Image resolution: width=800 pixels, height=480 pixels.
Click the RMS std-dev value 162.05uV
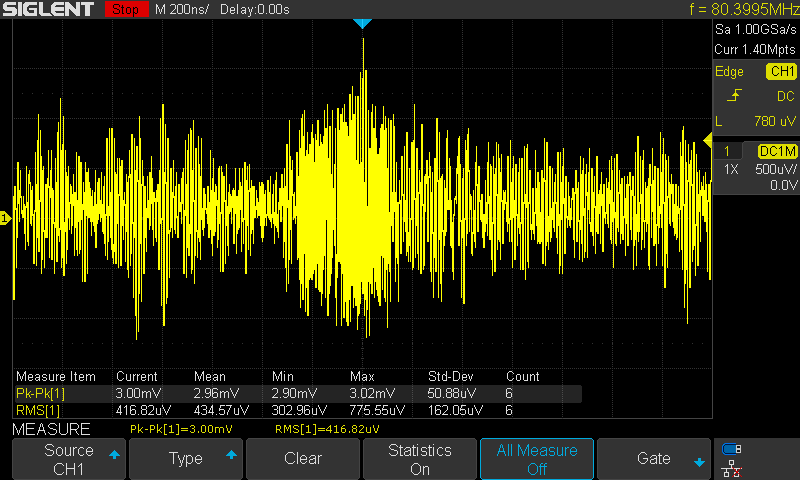pos(455,410)
